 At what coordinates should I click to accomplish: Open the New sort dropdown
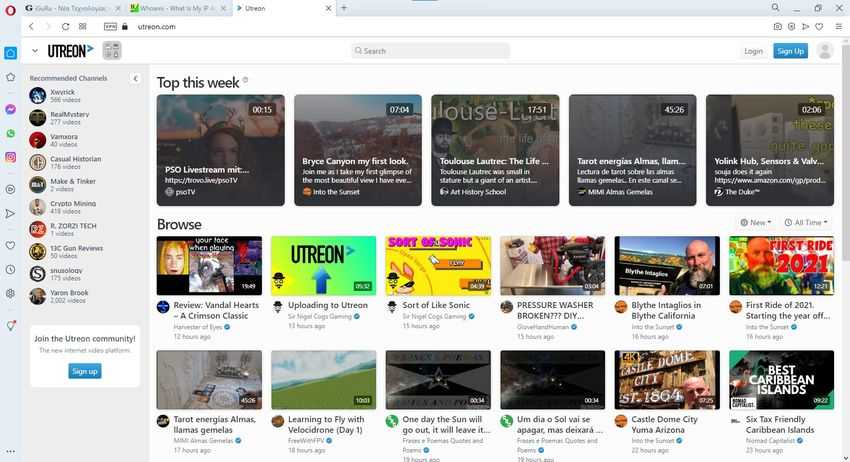pyautogui.click(x=756, y=222)
